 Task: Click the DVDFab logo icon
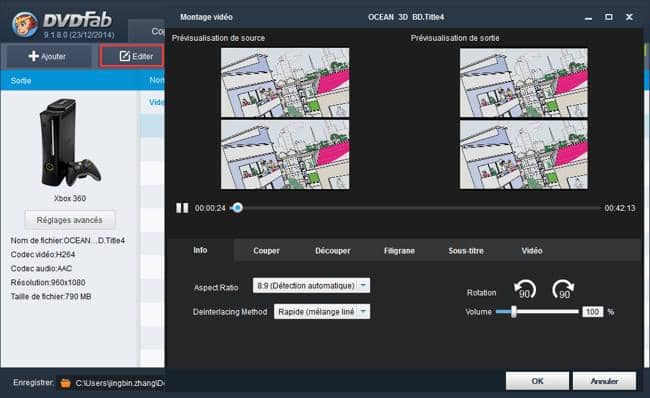coord(25,24)
